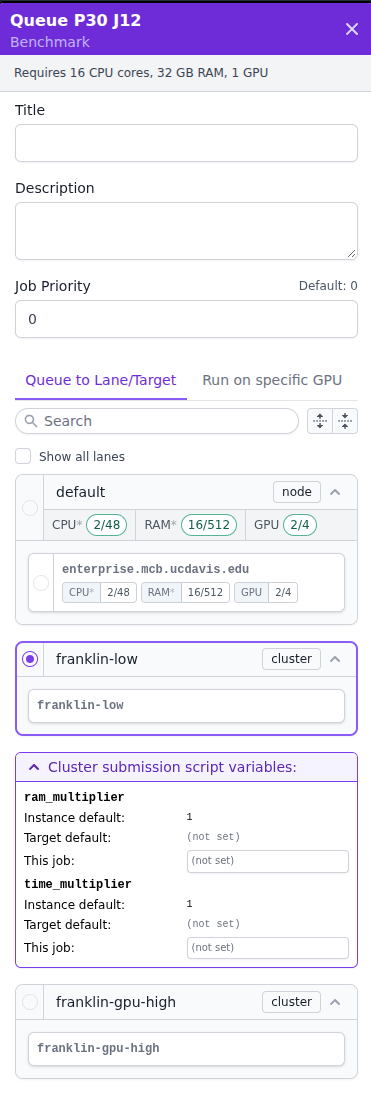Collapse the franklin-gpu-high lane chevron
371x1098 pixels.
point(335,1003)
